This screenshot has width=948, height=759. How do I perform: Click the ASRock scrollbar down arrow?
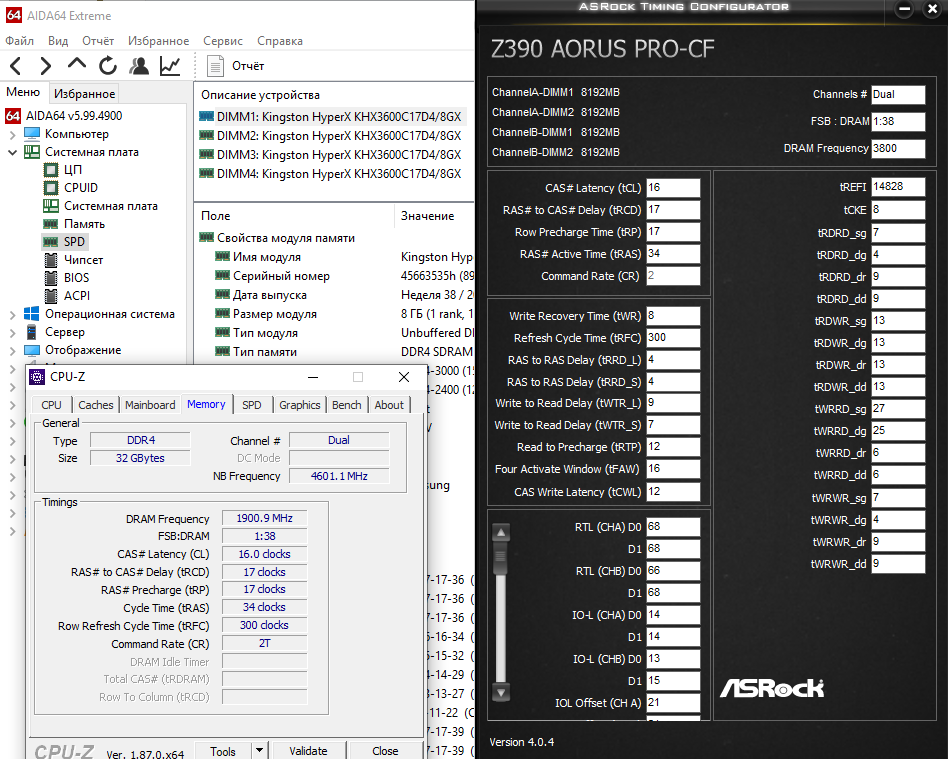pos(501,692)
